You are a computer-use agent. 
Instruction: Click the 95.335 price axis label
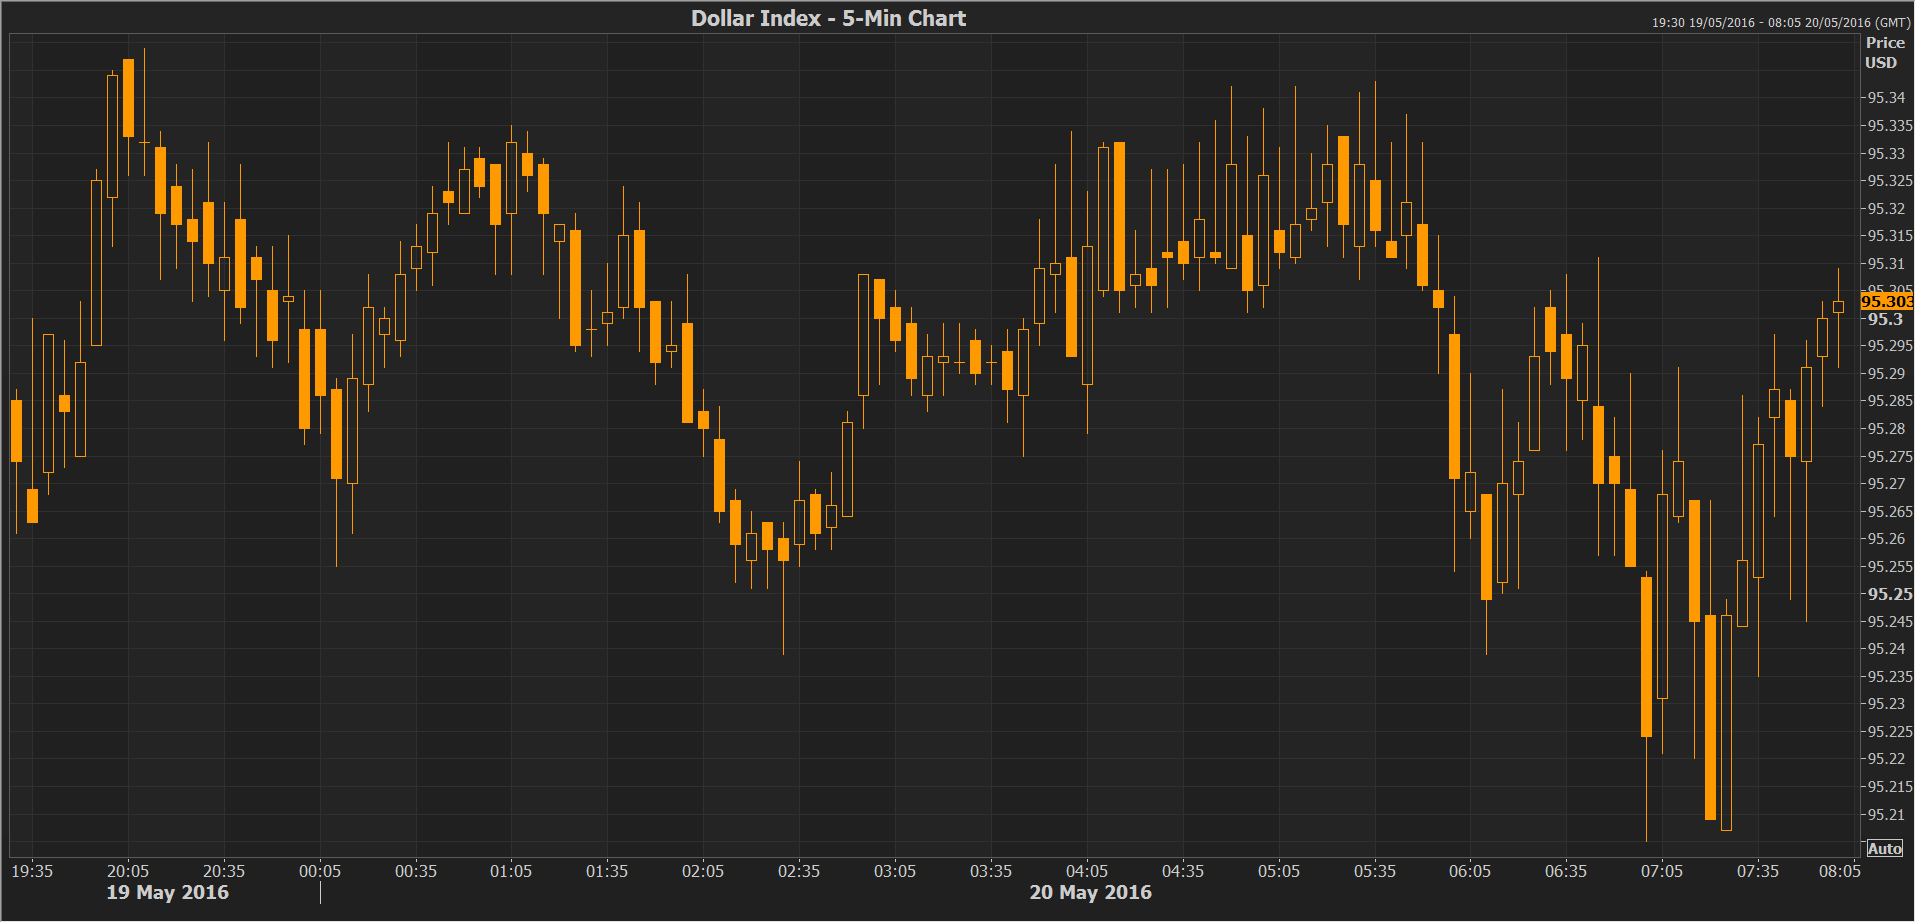pos(1890,126)
